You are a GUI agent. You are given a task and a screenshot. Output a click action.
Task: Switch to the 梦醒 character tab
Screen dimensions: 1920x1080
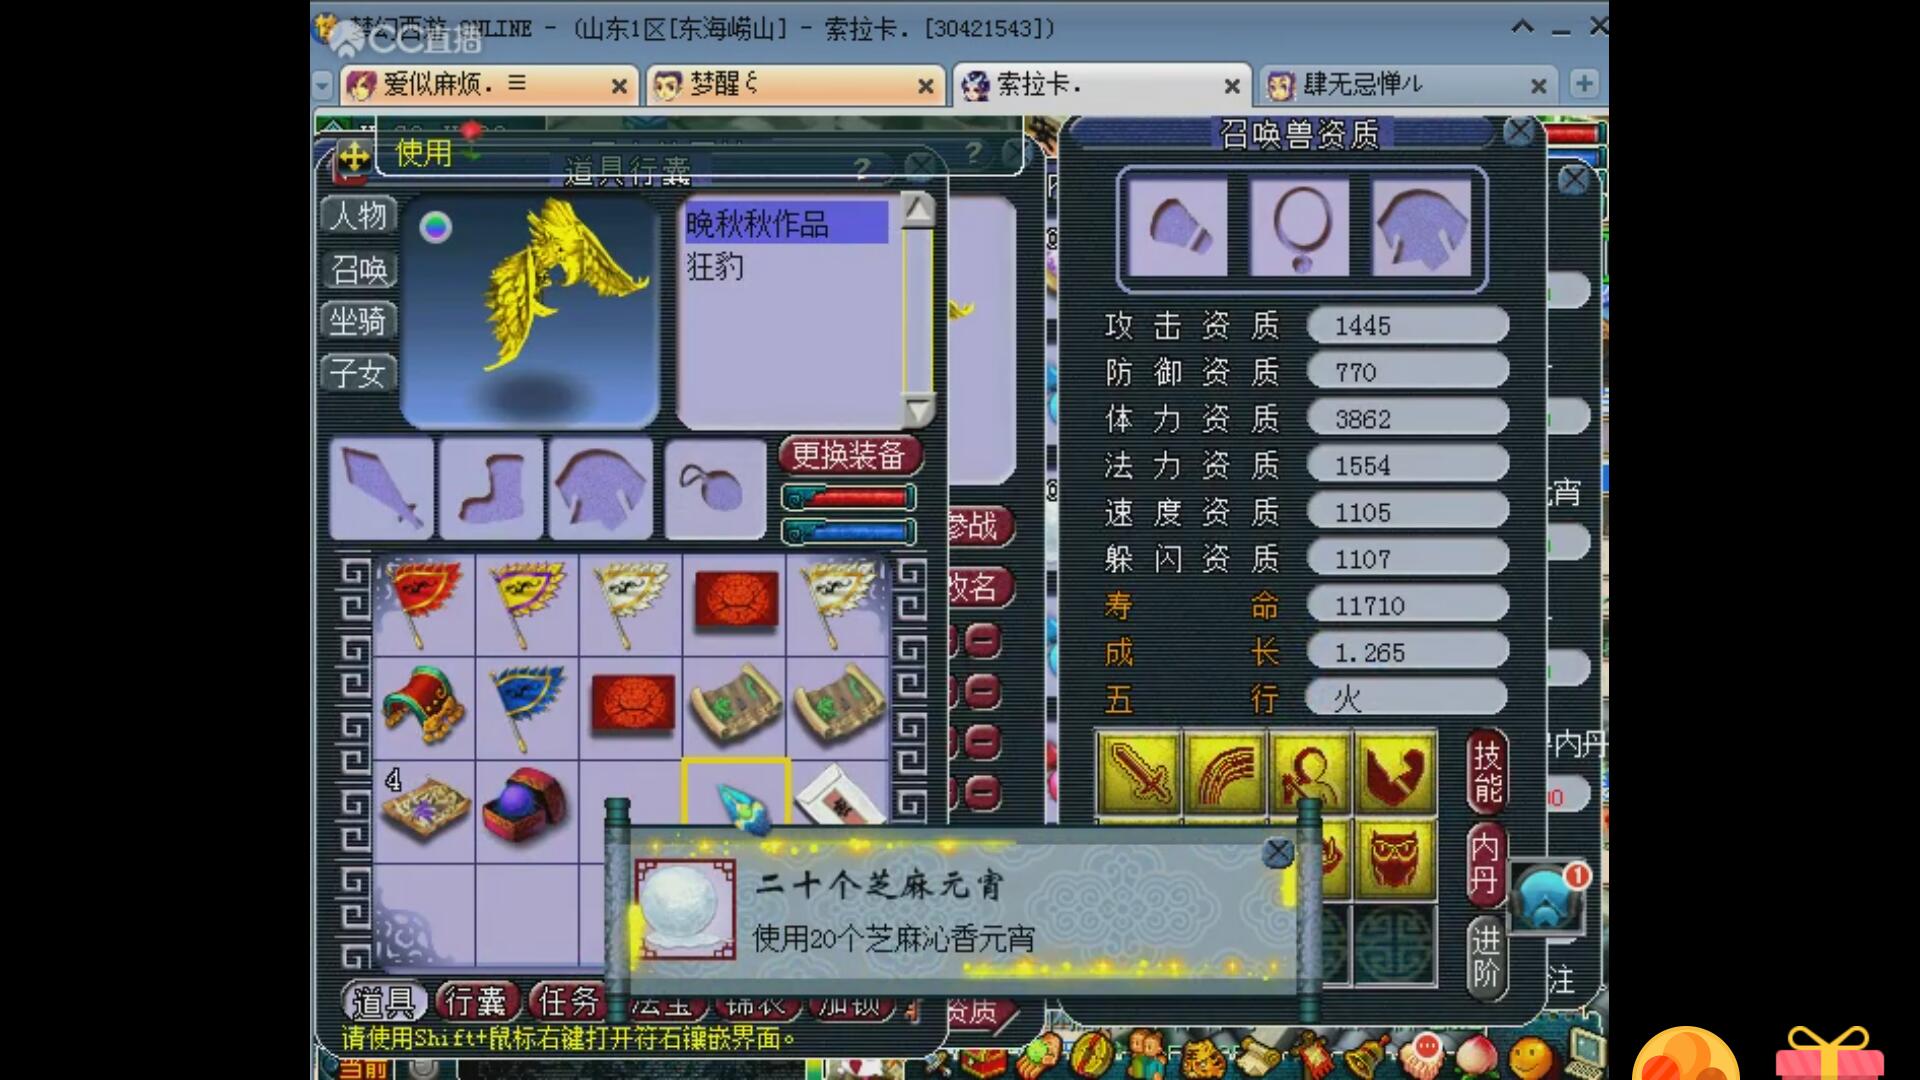795,84
